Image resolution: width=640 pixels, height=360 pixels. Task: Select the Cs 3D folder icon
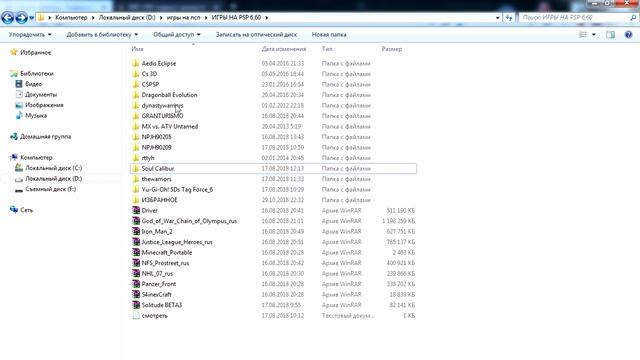click(x=136, y=74)
